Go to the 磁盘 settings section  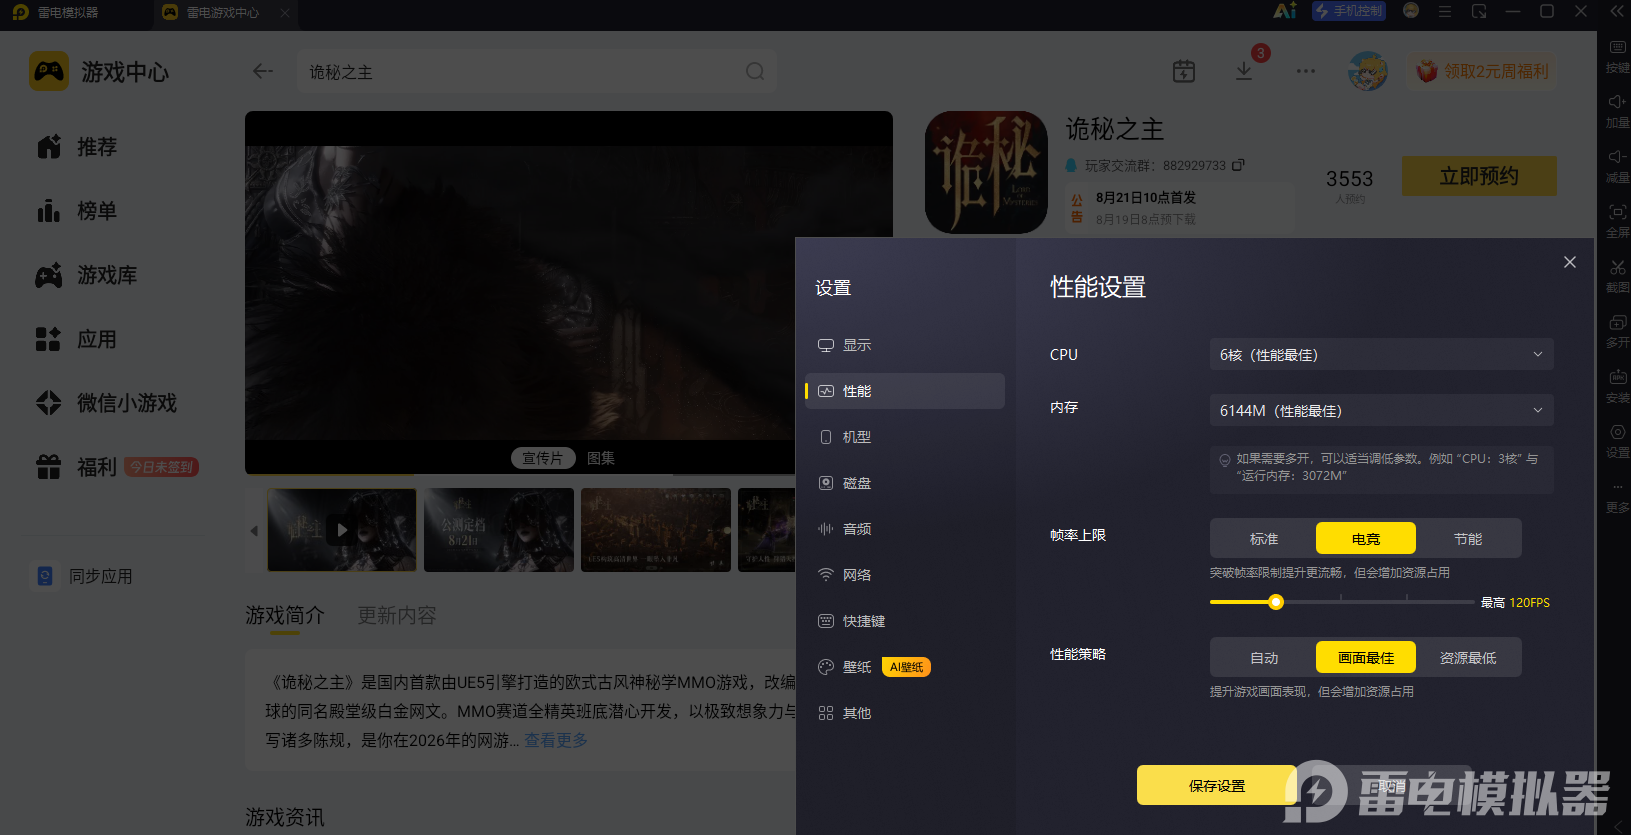[x=904, y=483]
